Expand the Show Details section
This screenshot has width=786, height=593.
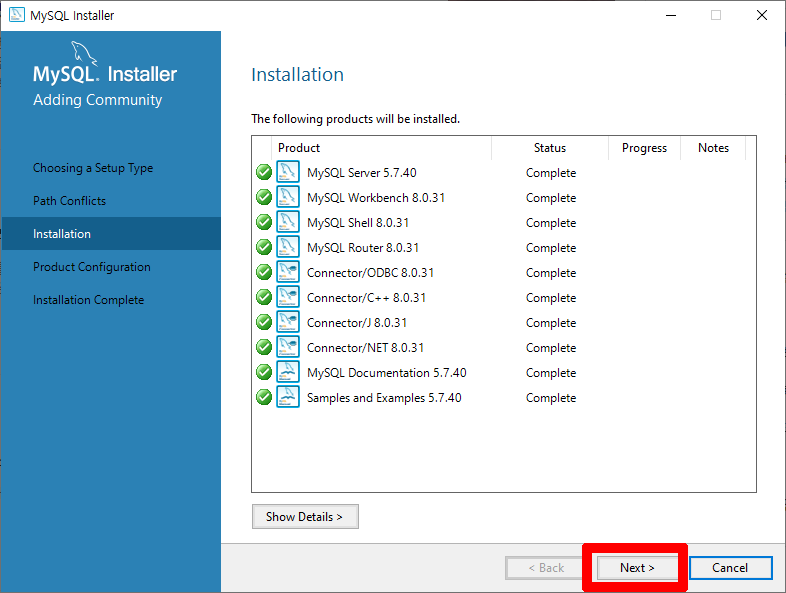tap(305, 516)
